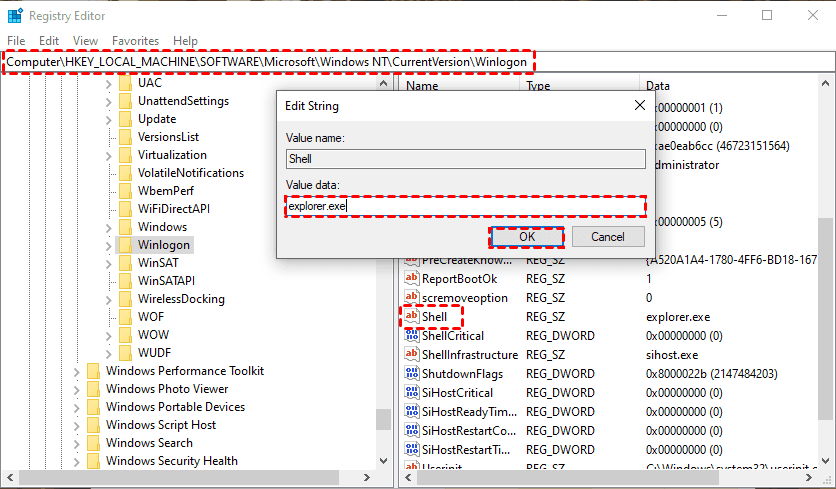The image size is (836, 489).
Task: Expand Windows Performance Toolkit key
Action: point(77,372)
